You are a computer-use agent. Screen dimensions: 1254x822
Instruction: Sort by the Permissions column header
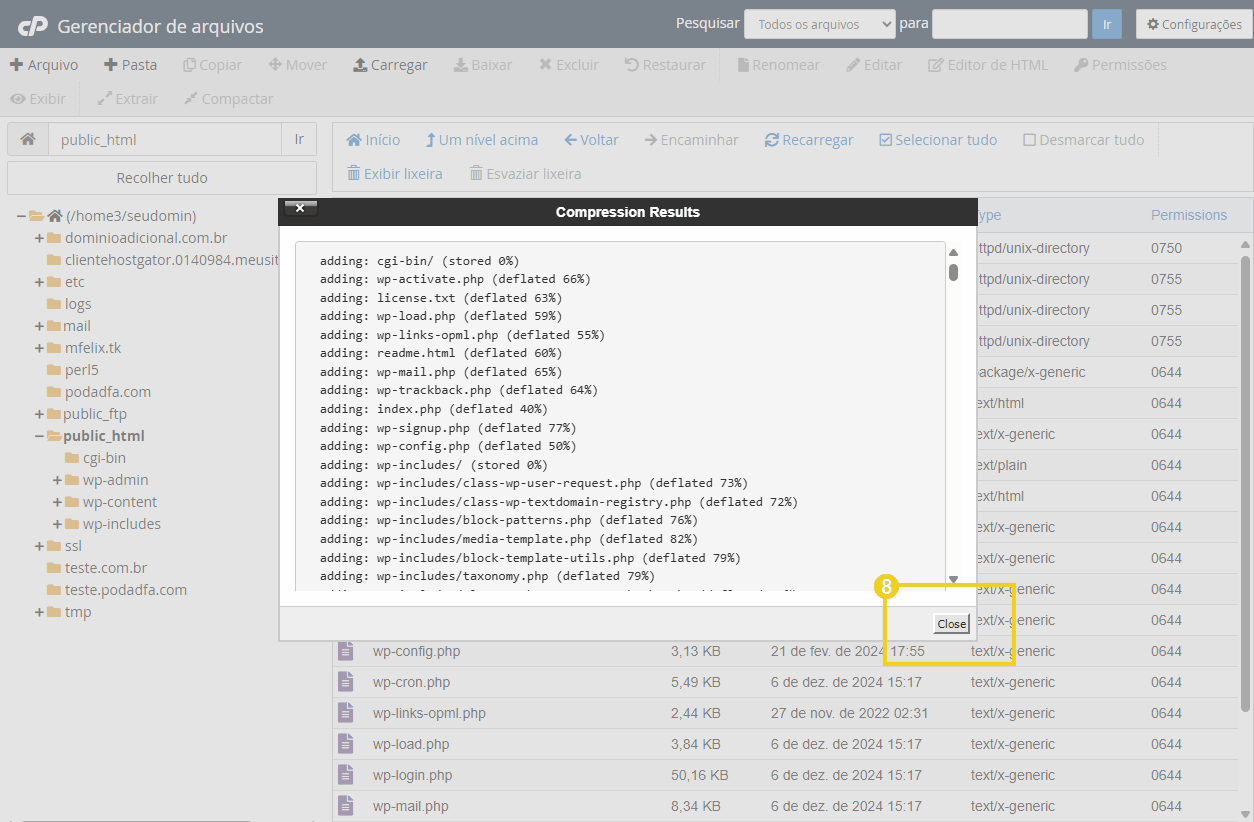1188,215
